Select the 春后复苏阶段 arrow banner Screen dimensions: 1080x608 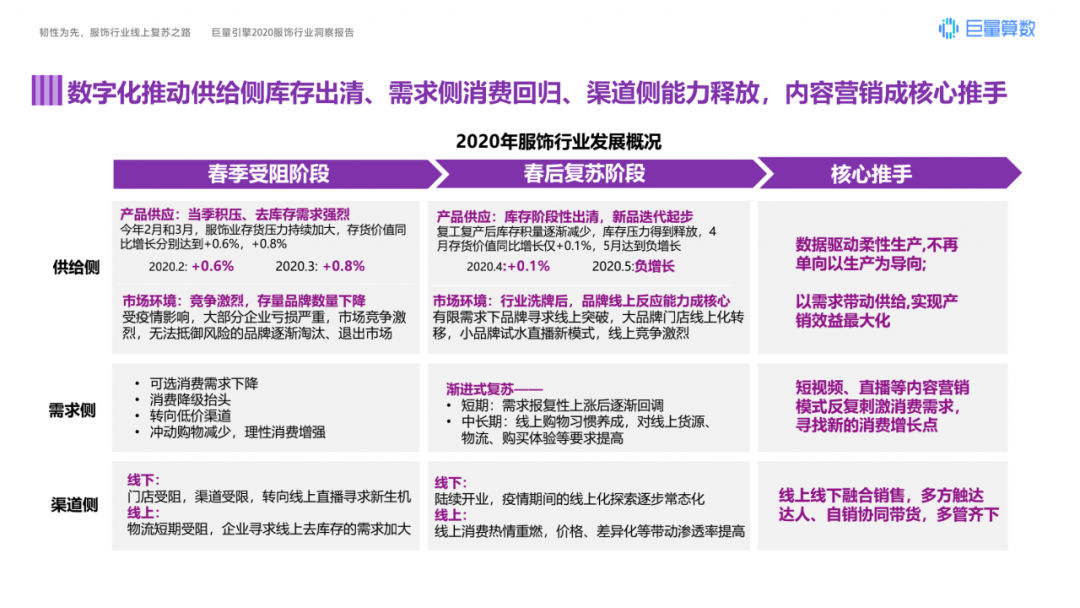pyautogui.click(x=585, y=173)
